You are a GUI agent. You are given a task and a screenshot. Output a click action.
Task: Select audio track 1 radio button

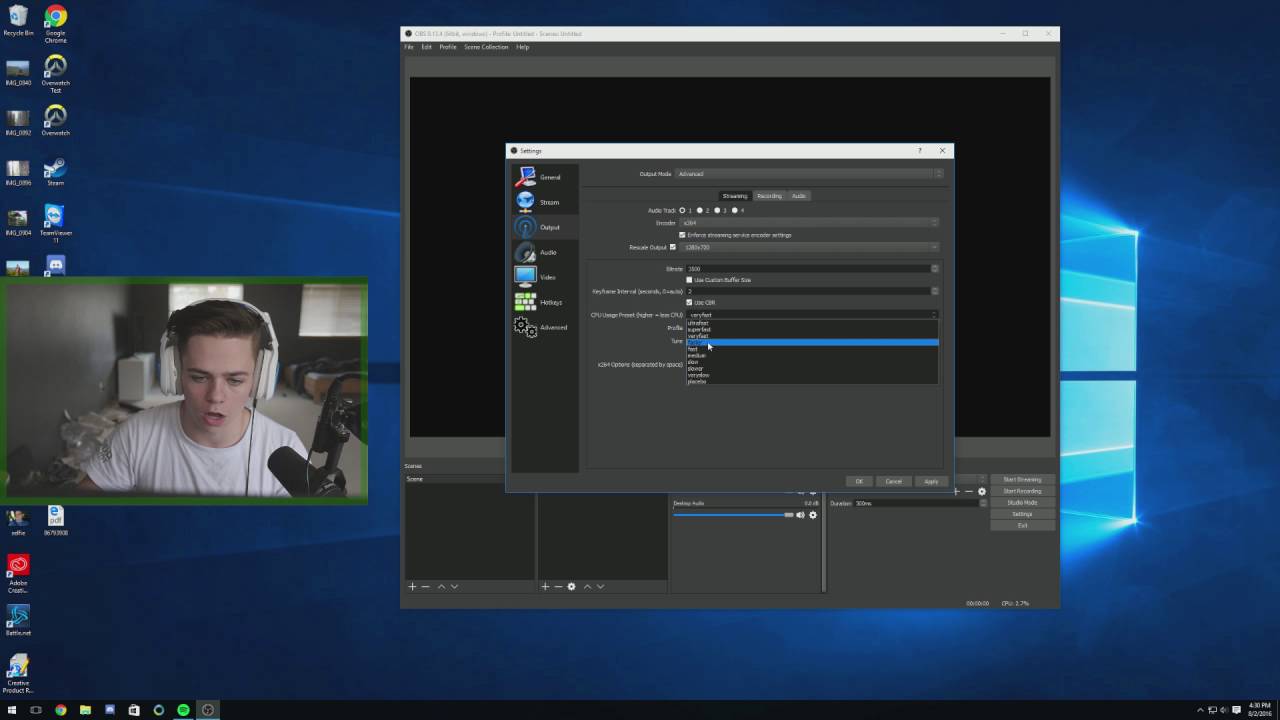(683, 210)
